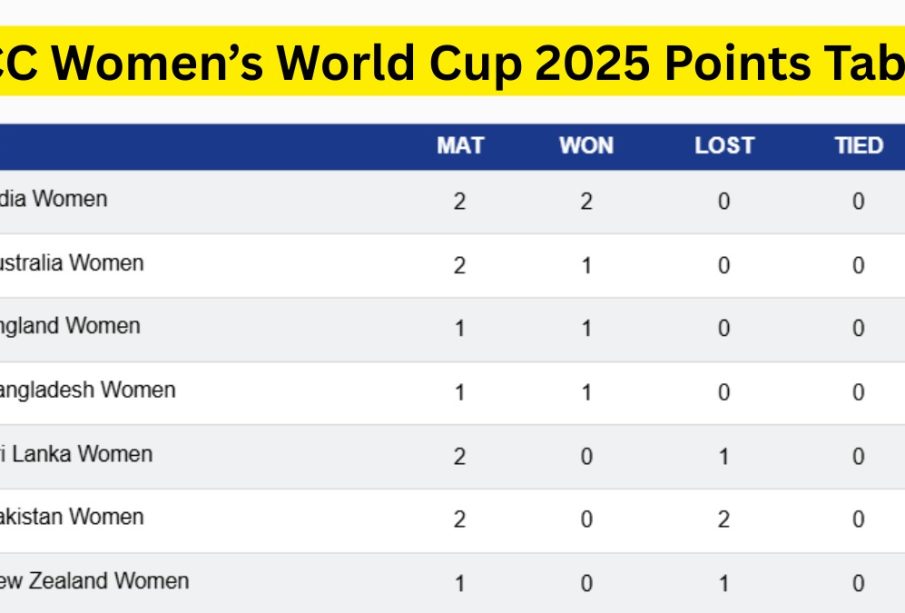Click Pakistan Women's LOST value
Viewport: 905px width, 613px height.
pyautogui.click(x=724, y=520)
